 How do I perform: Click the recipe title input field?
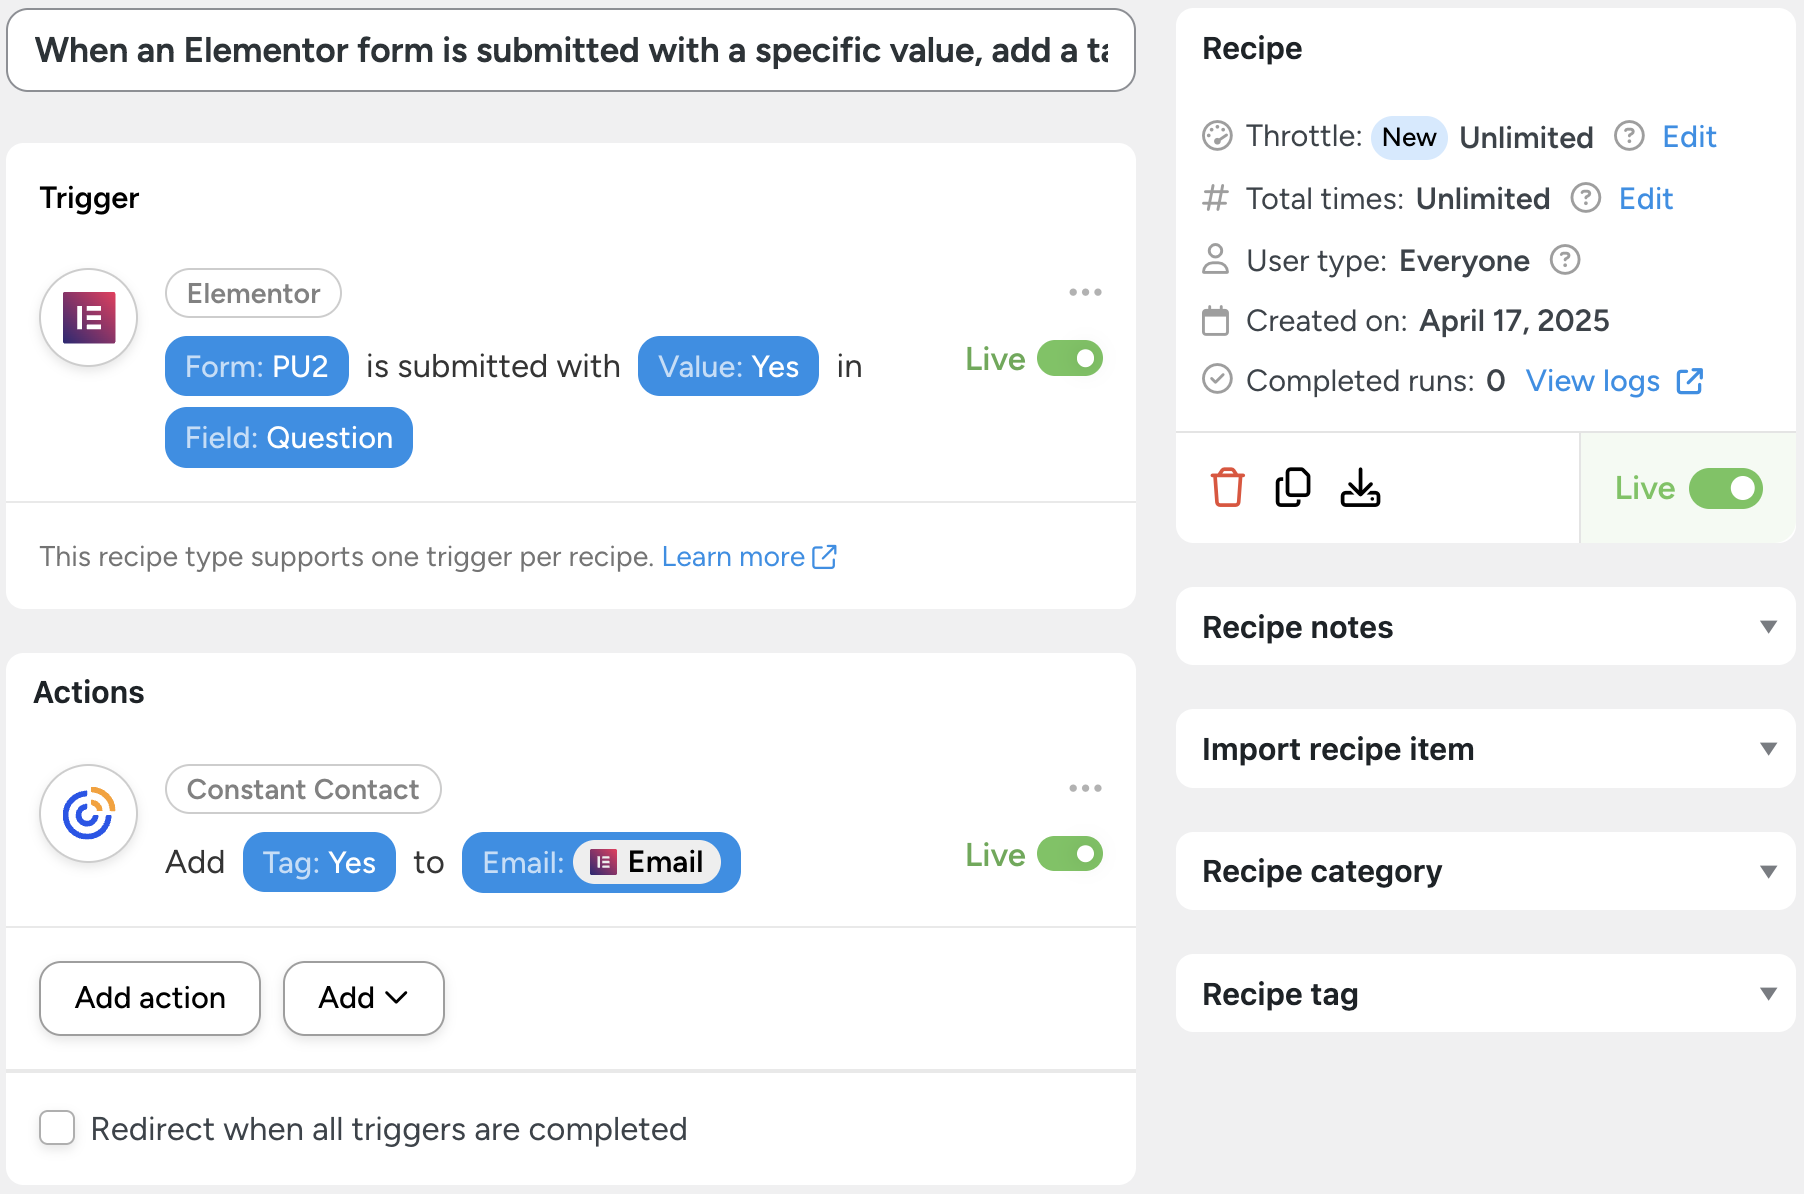[570, 51]
